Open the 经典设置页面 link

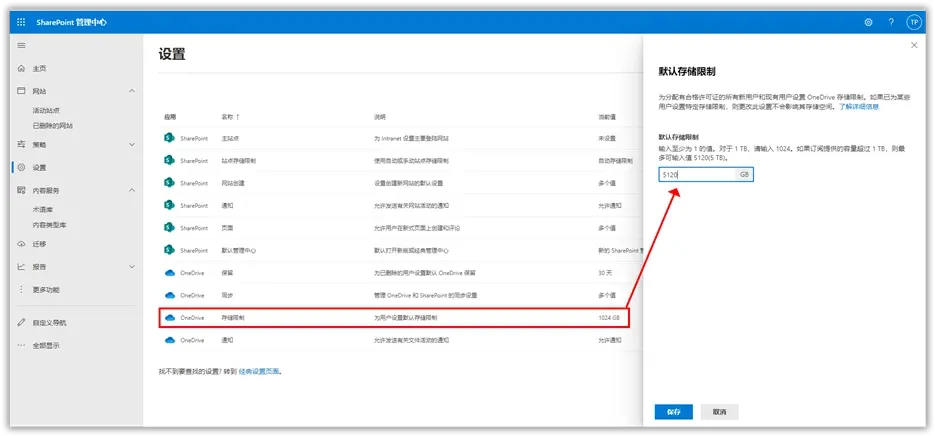(259, 372)
